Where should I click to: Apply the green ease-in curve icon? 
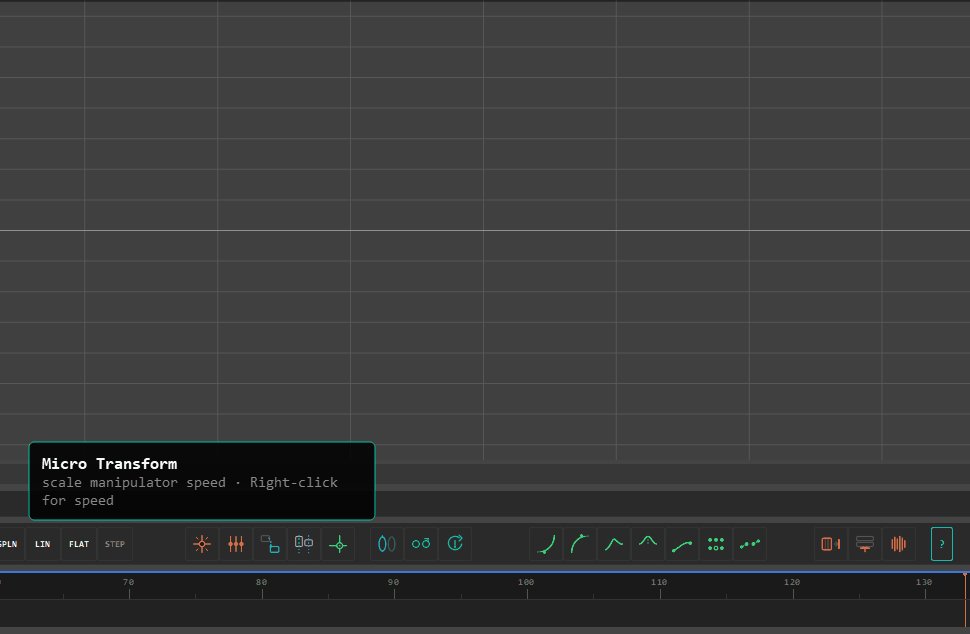pos(546,544)
